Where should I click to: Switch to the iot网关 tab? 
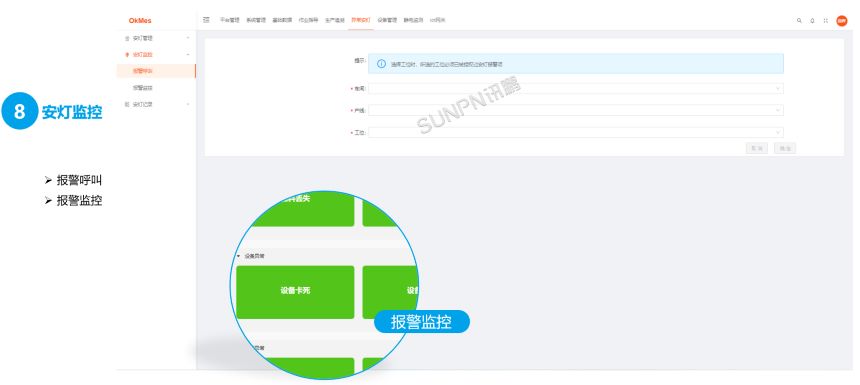click(x=438, y=20)
